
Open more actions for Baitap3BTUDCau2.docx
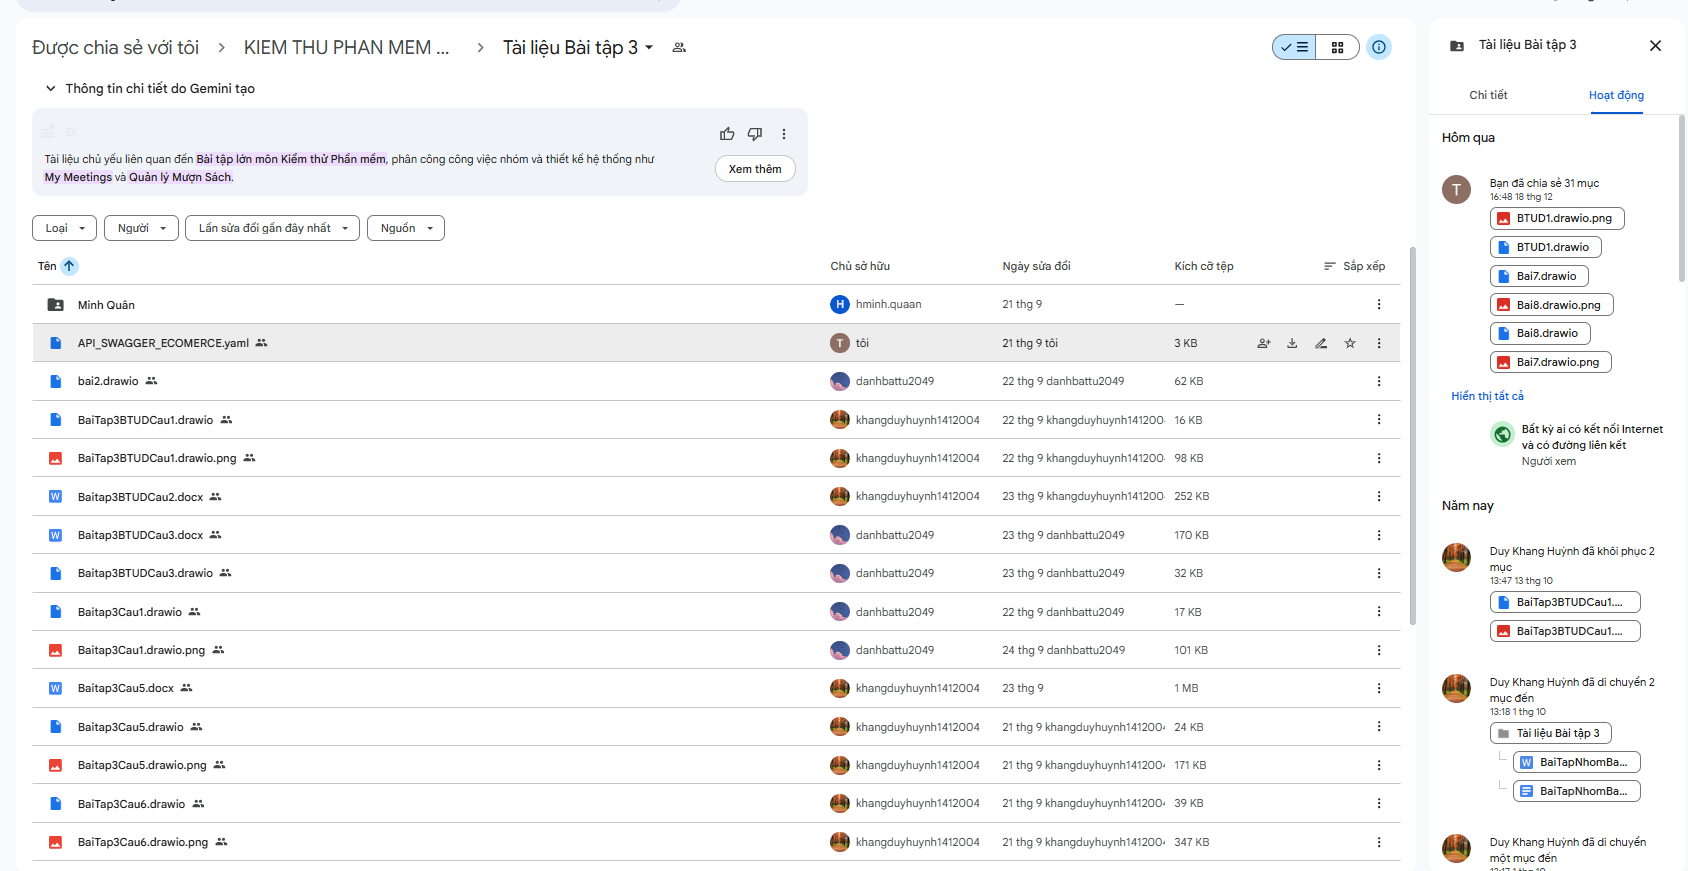click(x=1379, y=496)
